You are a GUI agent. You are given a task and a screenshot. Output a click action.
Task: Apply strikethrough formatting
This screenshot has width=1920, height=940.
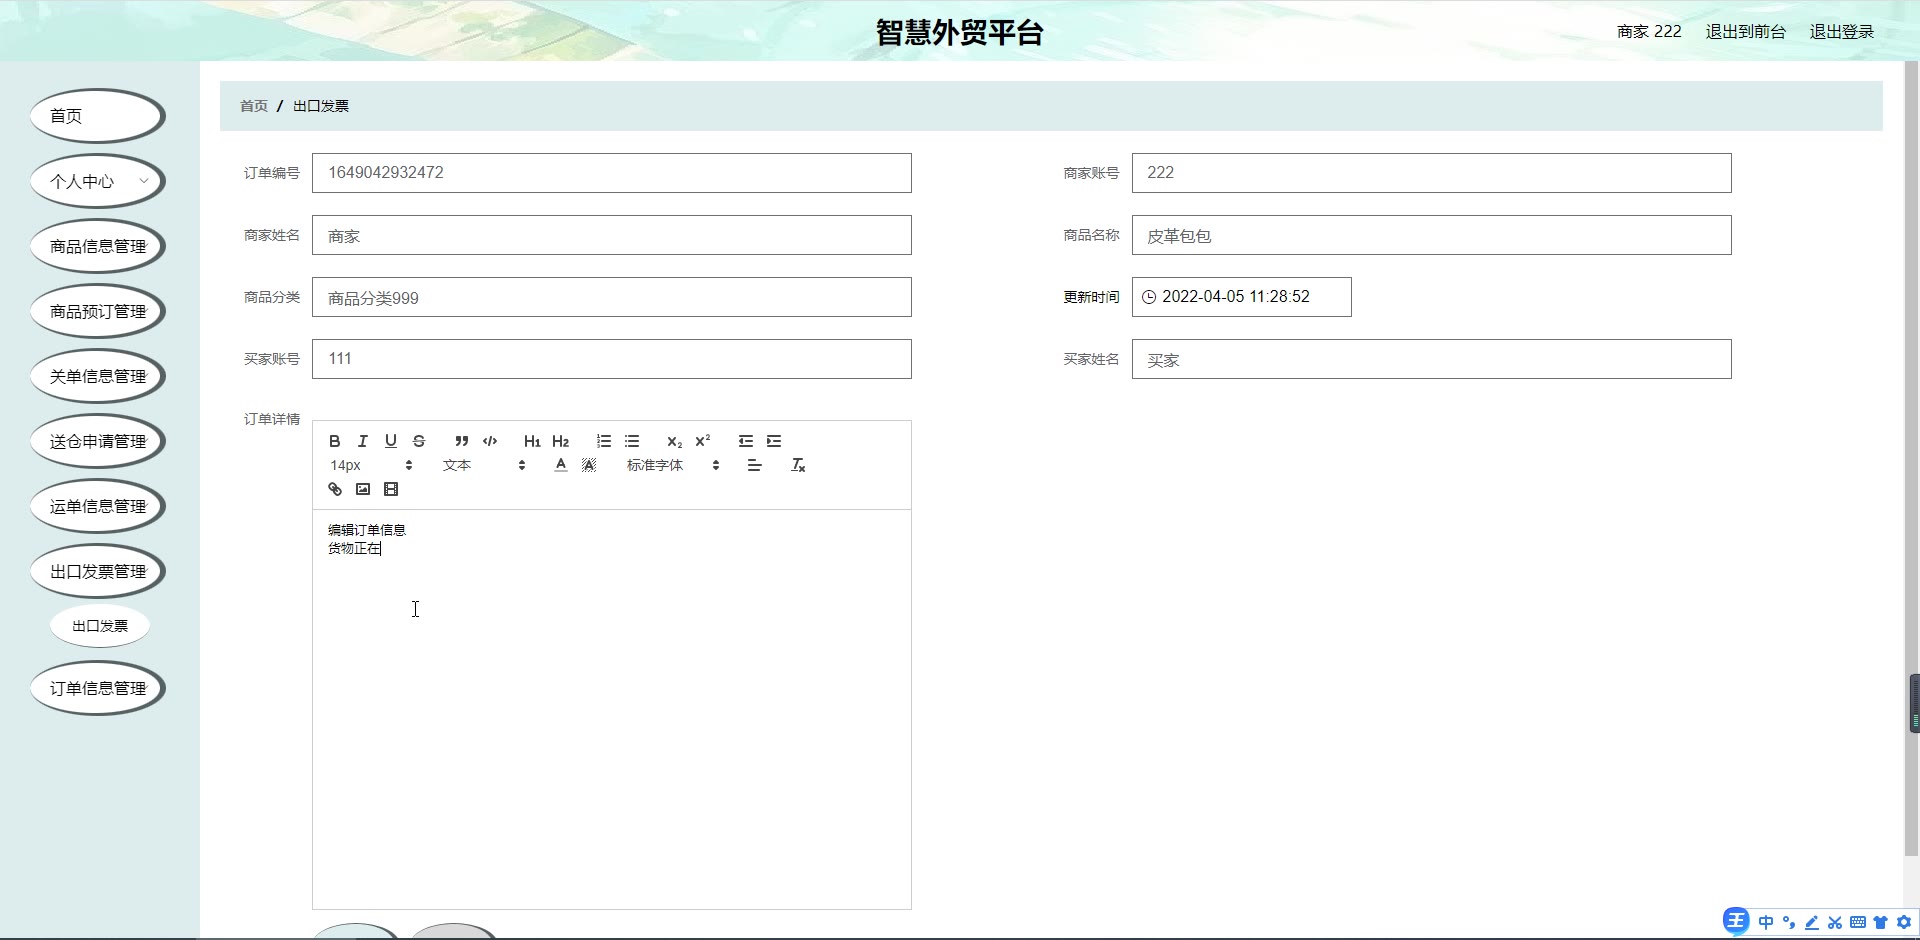pyautogui.click(x=419, y=441)
